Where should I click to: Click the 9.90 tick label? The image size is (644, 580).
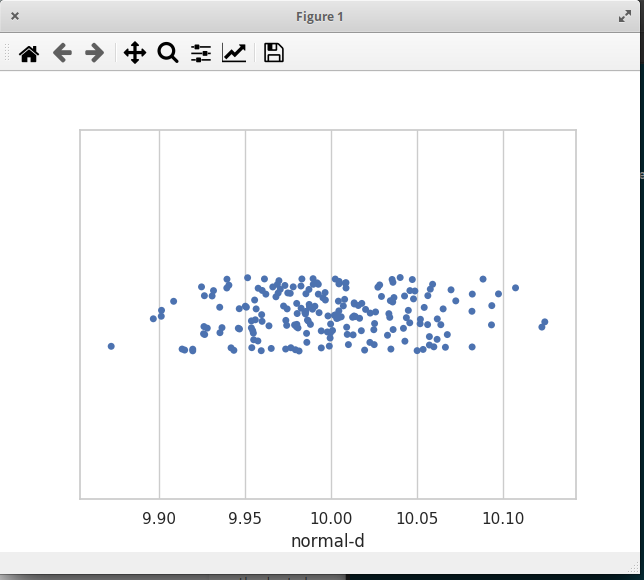(159, 518)
